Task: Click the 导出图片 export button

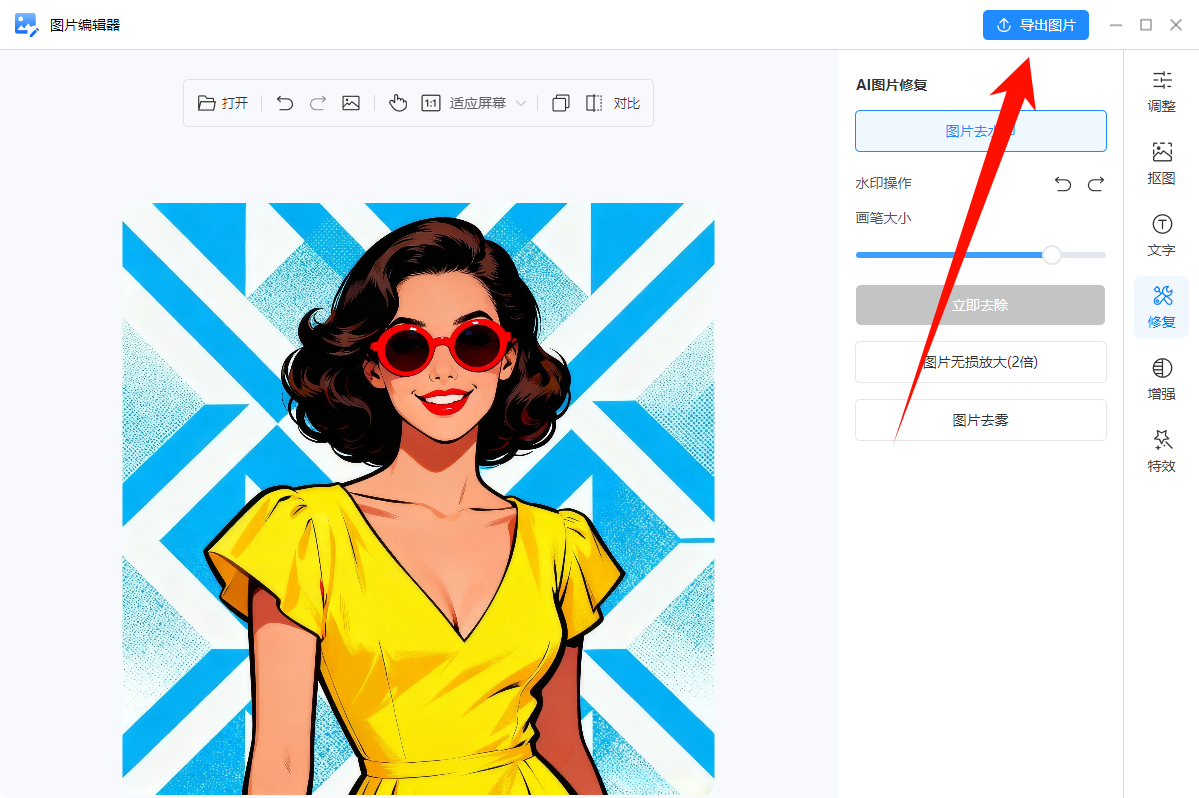Action: point(1035,25)
